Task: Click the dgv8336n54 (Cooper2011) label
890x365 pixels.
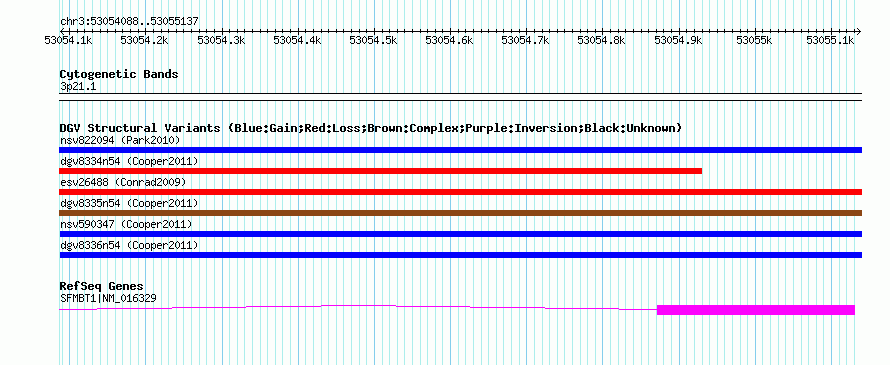Action: click(129, 245)
